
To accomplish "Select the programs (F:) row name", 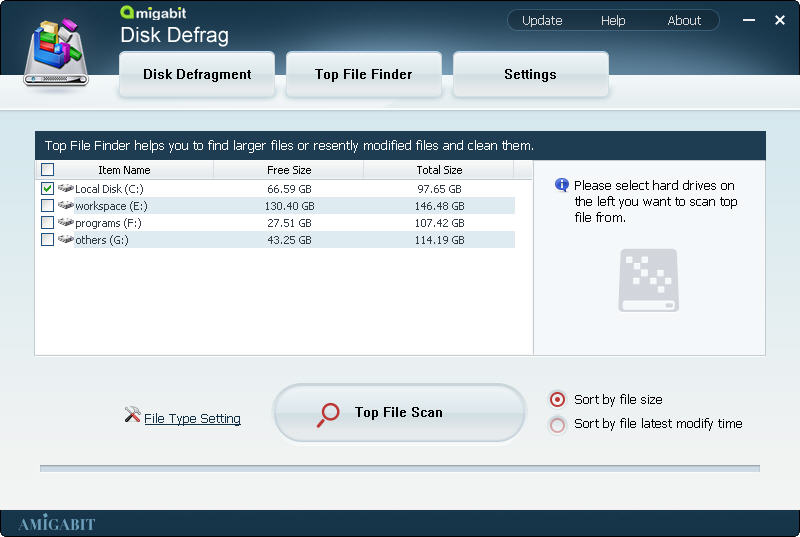I will point(108,223).
